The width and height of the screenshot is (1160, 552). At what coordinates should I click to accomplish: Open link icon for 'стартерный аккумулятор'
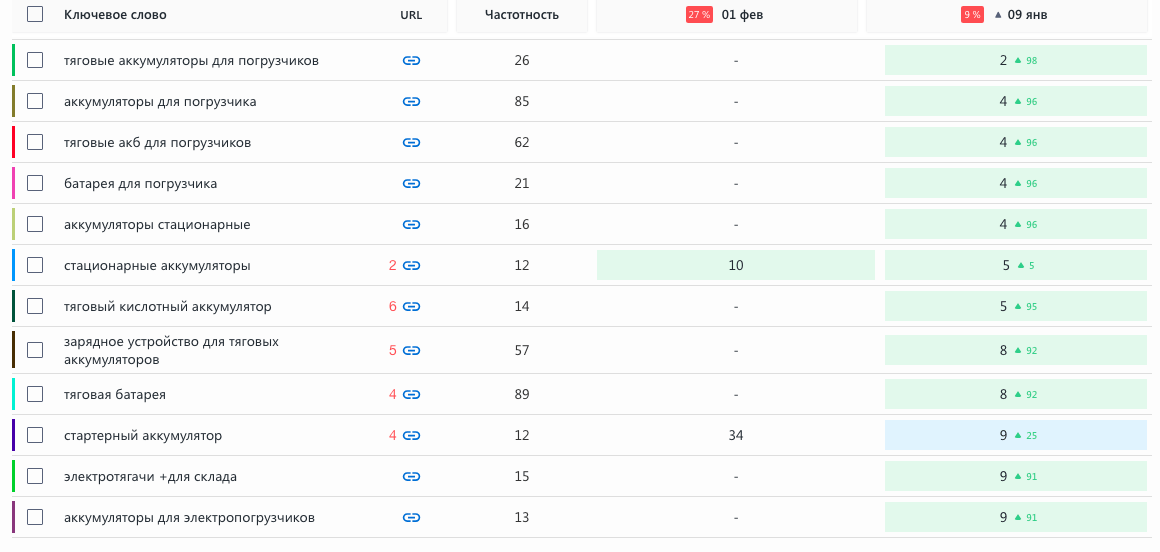(411, 436)
